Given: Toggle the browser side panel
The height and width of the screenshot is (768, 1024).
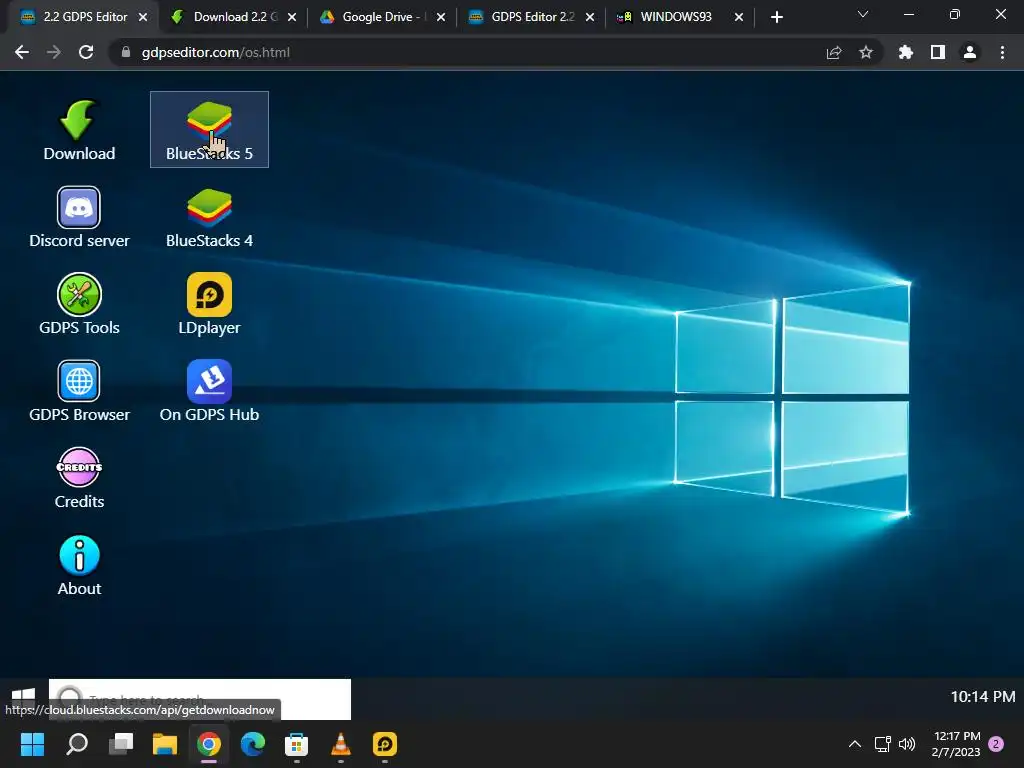Looking at the screenshot, I should click(938, 52).
